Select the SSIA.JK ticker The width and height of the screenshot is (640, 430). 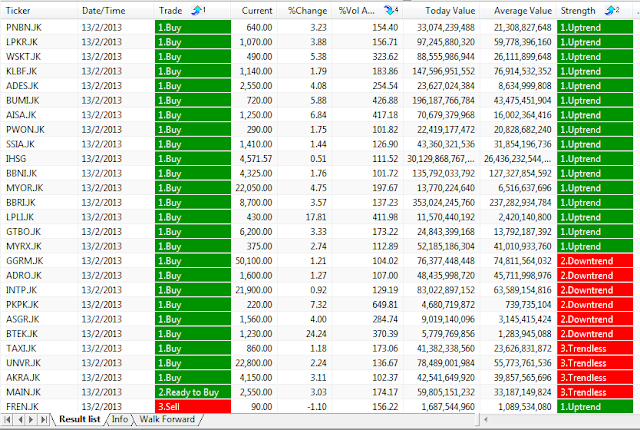pyautogui.click(x=20, y=144)
